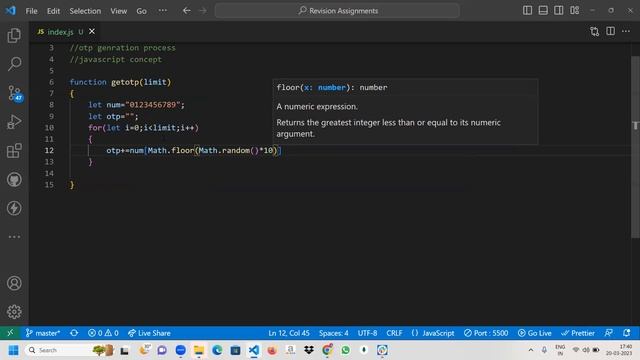640x360 pixels.
Task: Open the editor More Actions menu
Action: 626,31
